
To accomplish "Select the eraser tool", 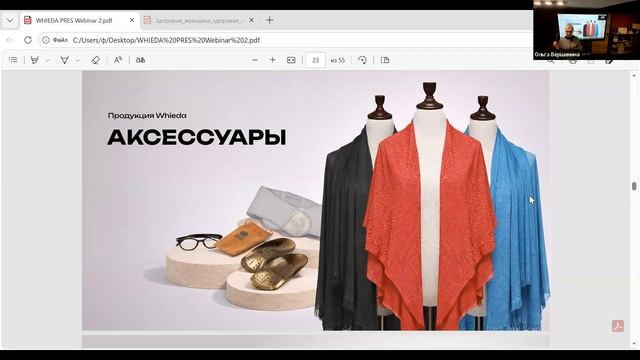I will pos(96,60).
